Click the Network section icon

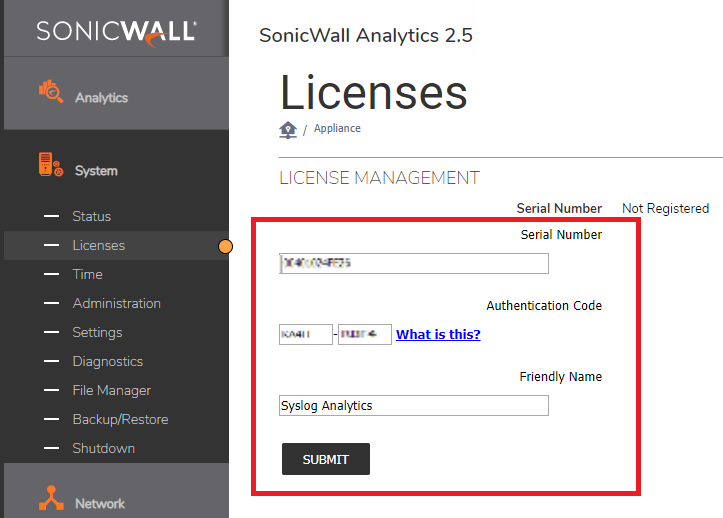click(51, 498)
